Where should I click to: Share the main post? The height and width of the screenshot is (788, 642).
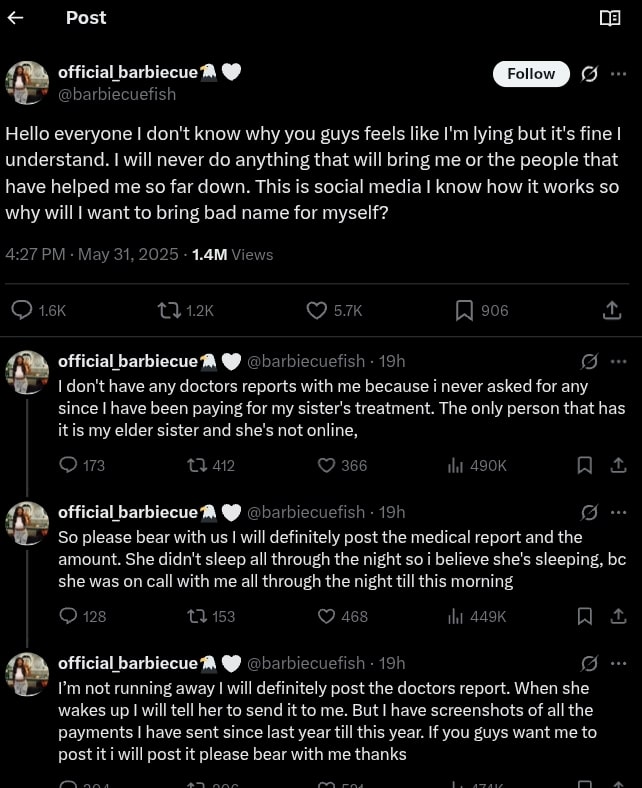(612, 311)
